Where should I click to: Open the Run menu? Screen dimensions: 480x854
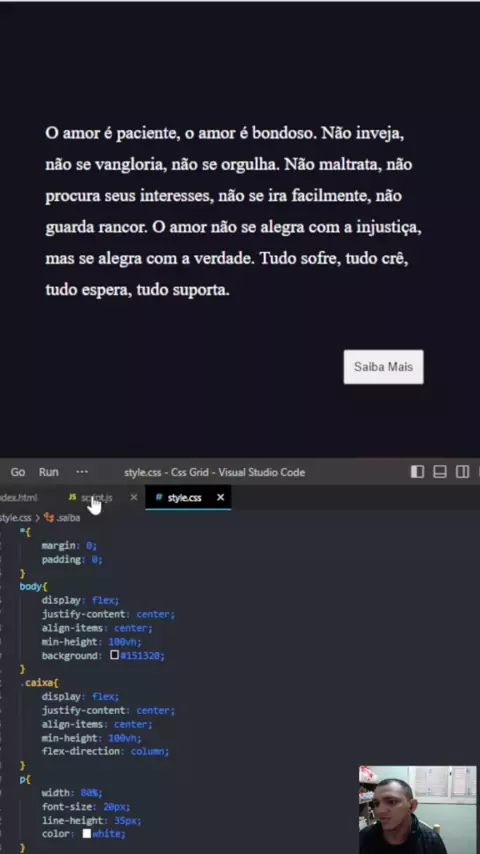[x=48, y=472]
